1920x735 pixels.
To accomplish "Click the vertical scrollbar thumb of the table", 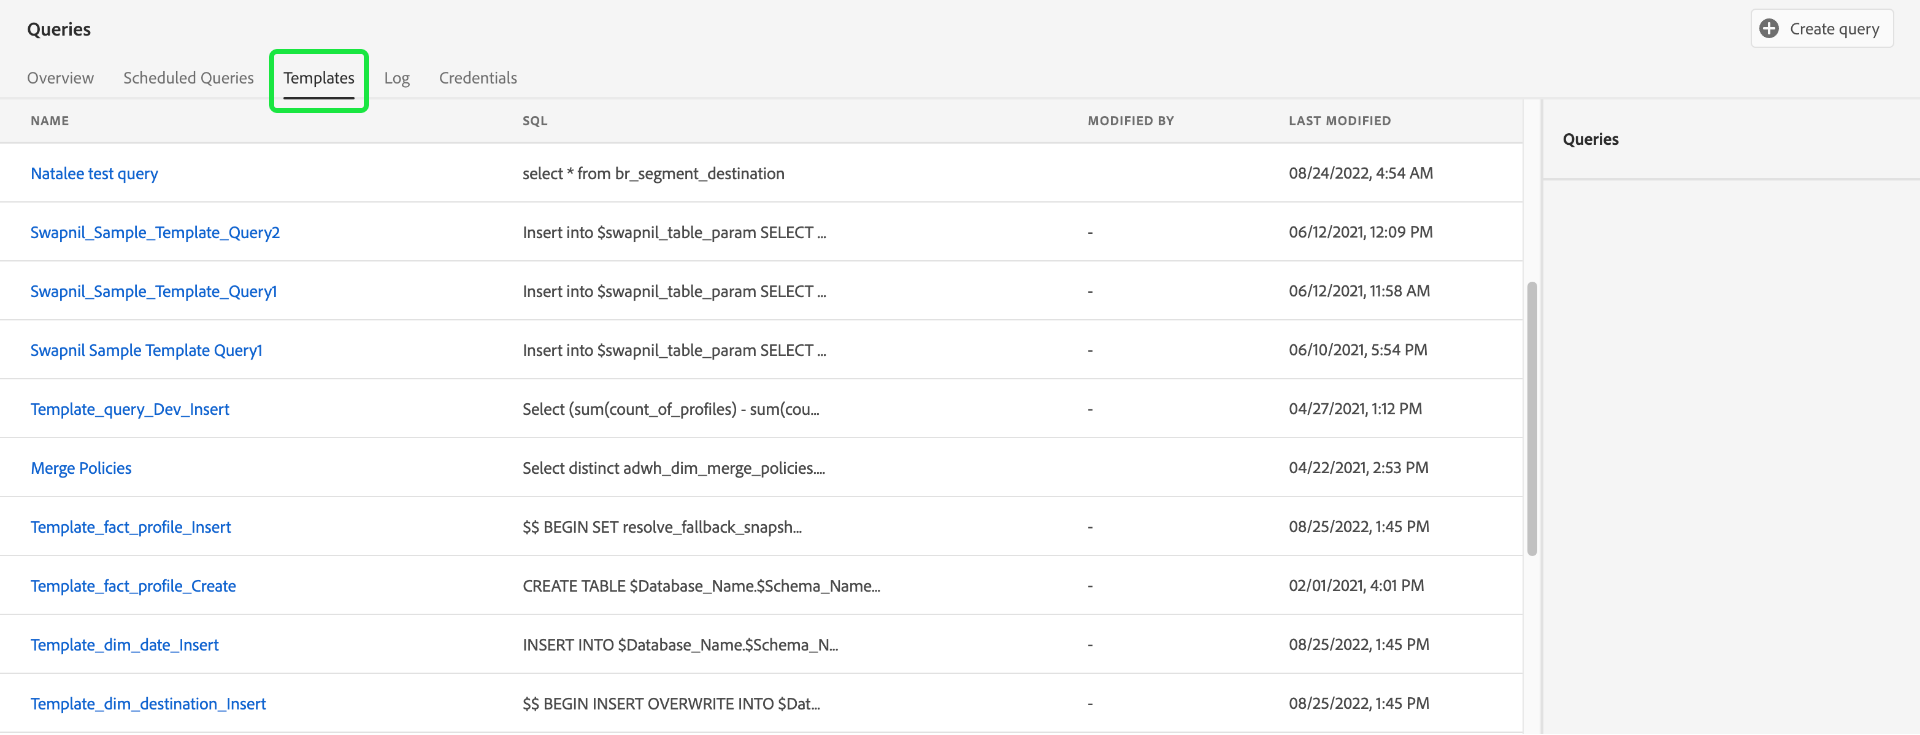I will click(1531, 418).
